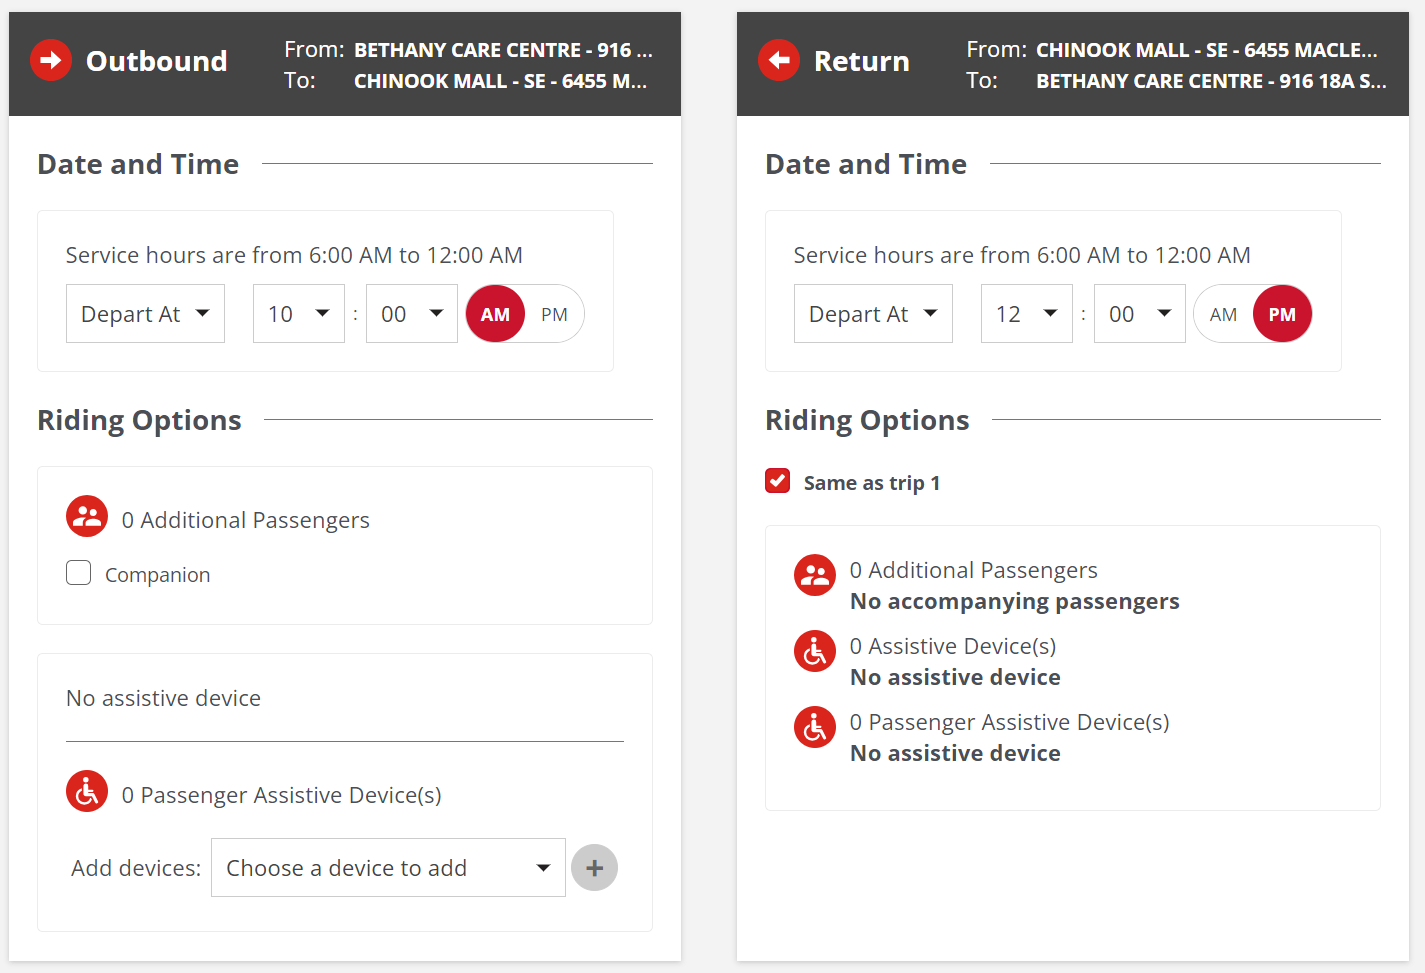Viewport: 1425px width, 973px height.
Task: Open the outbound hour dropdown showing 10
Action: (298, 314)
